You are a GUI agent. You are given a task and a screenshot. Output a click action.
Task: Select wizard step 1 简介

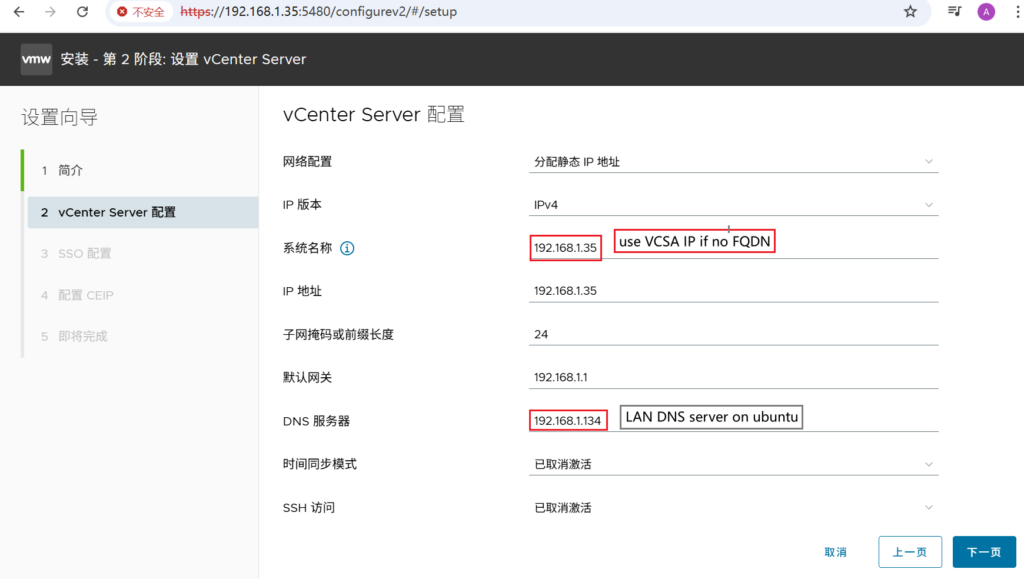(x=142, y=170)
